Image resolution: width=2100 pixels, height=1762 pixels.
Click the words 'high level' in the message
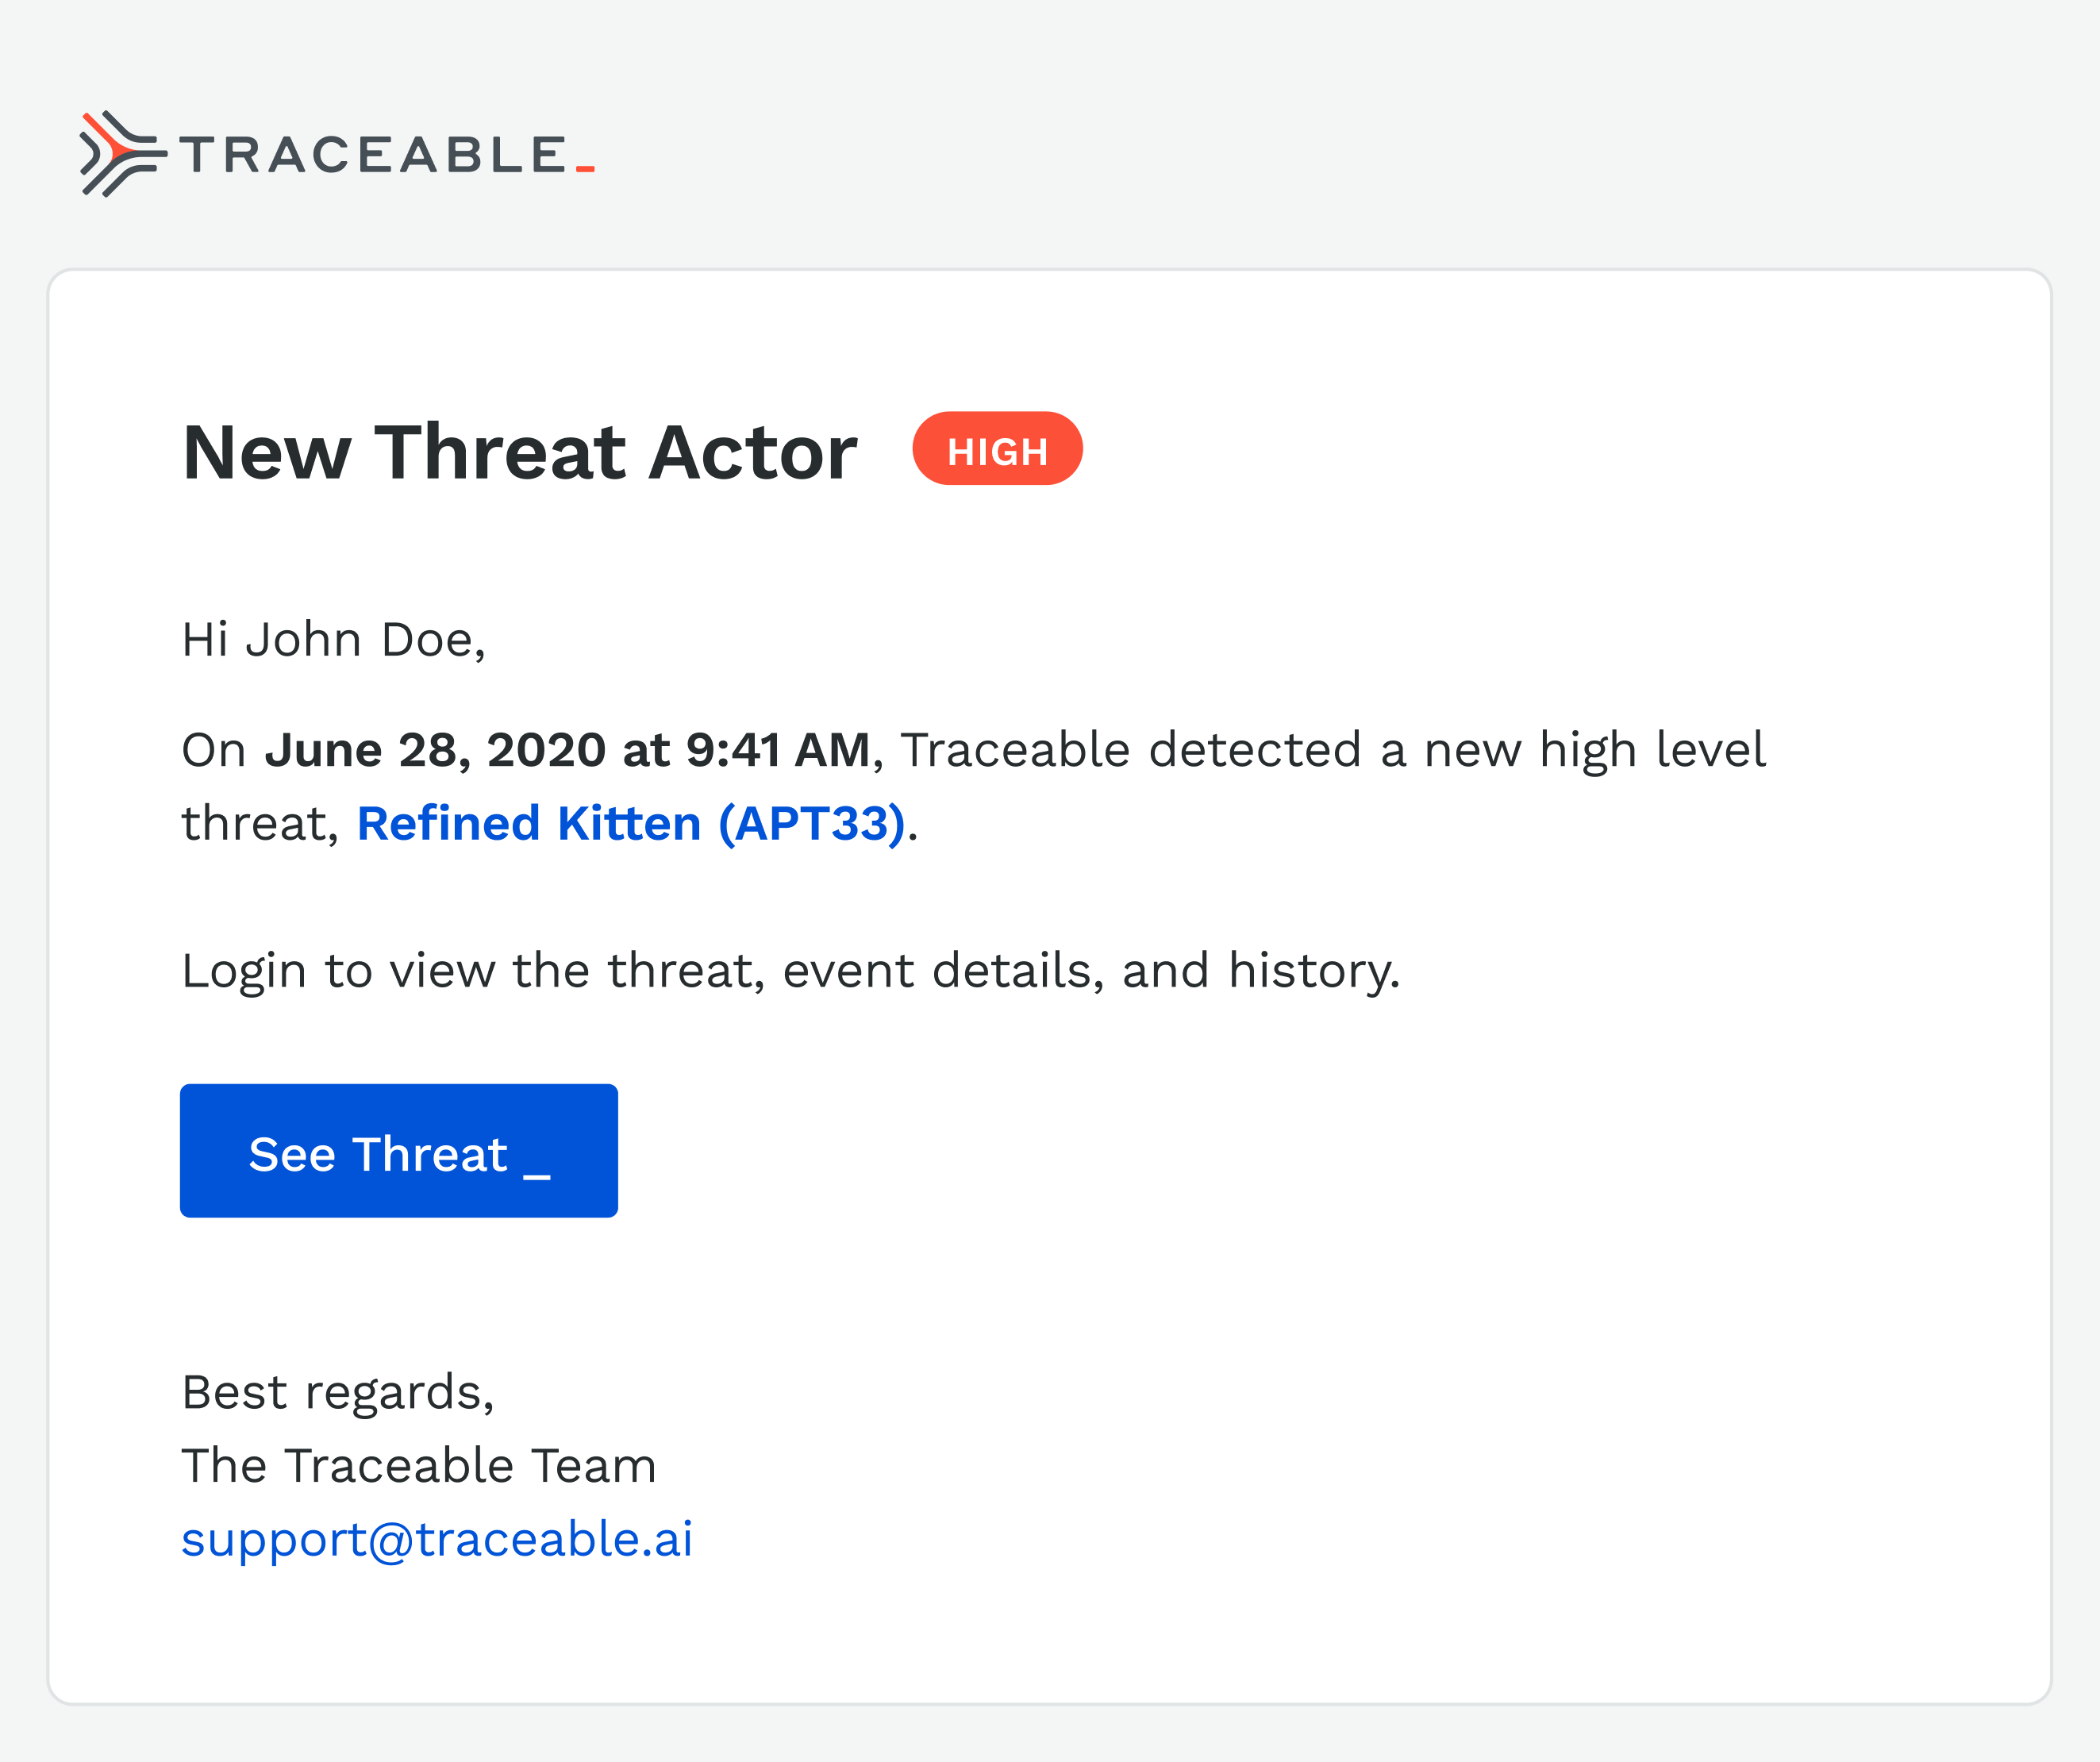1652,750
